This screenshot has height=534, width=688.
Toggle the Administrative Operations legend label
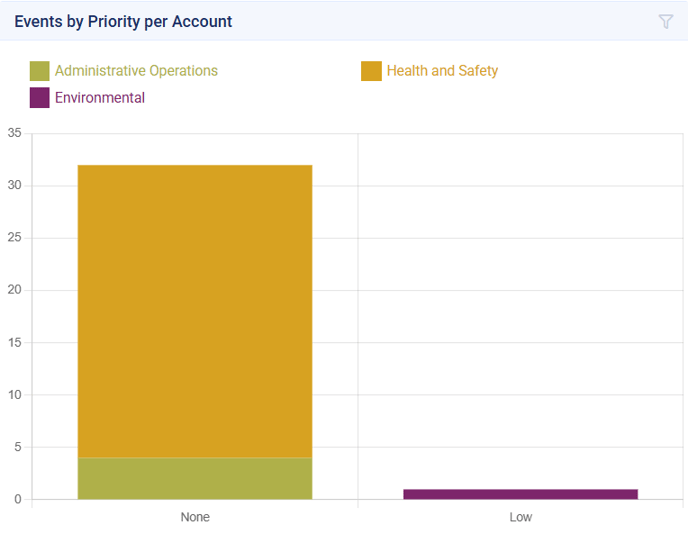pyautogui.click(x=136, y=71)
